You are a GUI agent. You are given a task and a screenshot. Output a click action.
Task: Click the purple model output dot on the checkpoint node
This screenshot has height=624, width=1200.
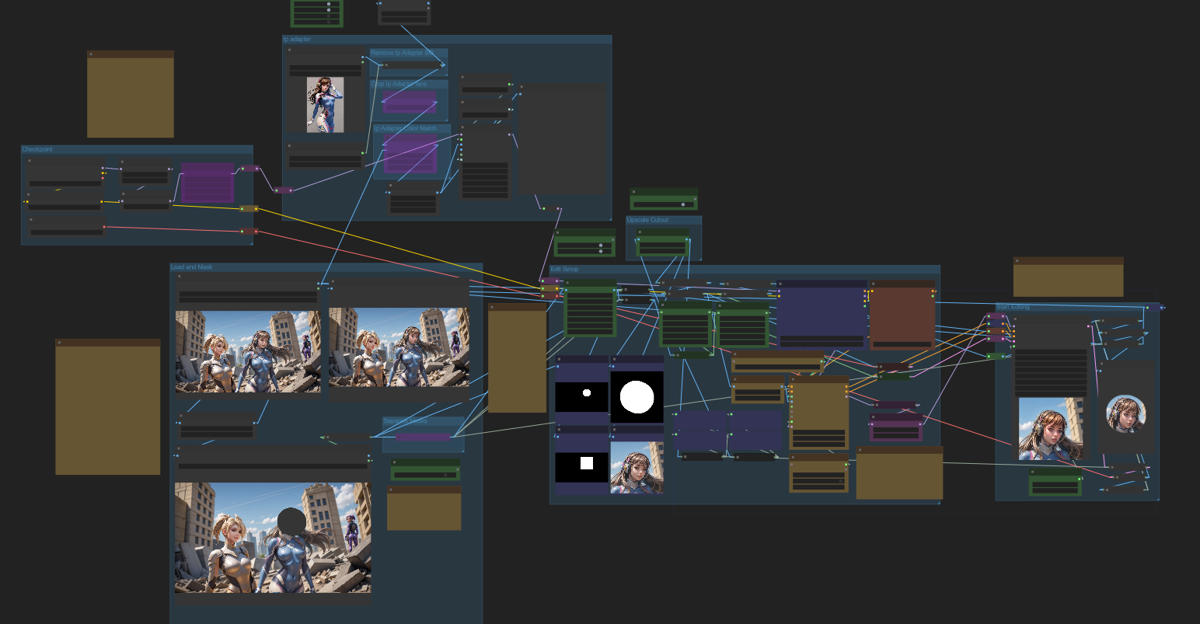[x=103, y=168]
